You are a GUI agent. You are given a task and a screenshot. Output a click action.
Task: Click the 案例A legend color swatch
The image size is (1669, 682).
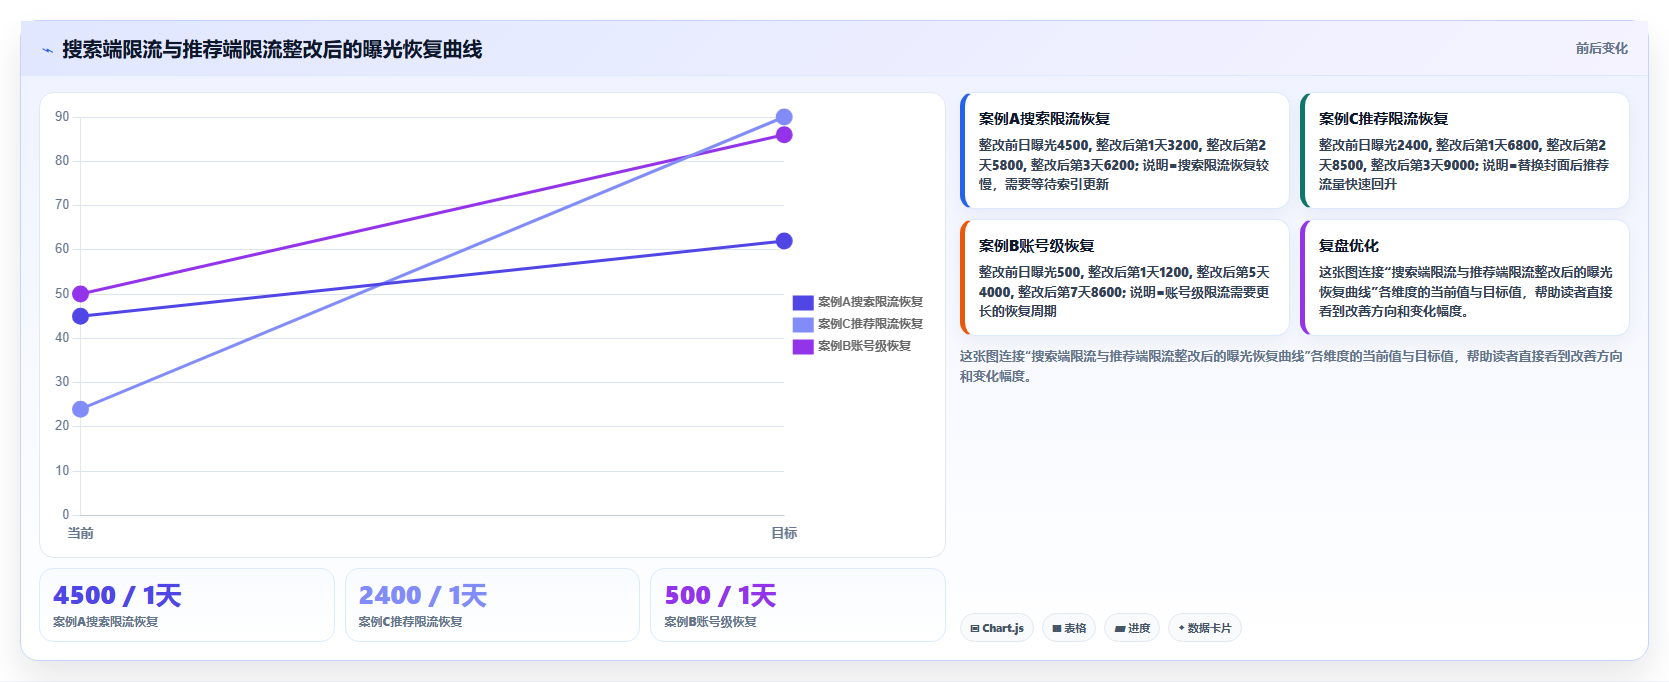click(803, 302)
